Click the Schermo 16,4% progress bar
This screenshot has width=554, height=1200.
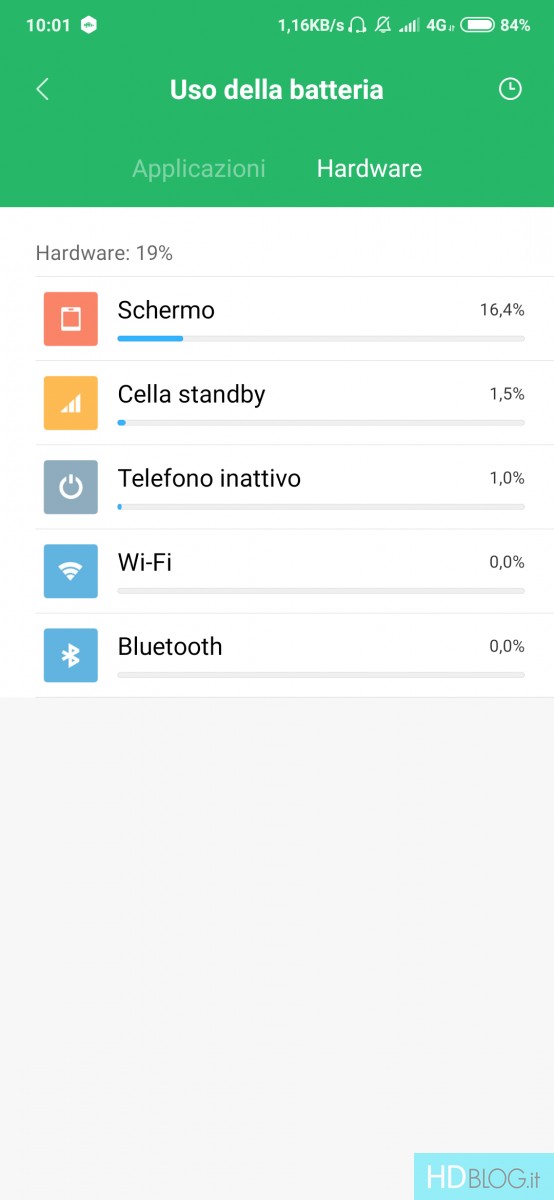coord(321,339)
